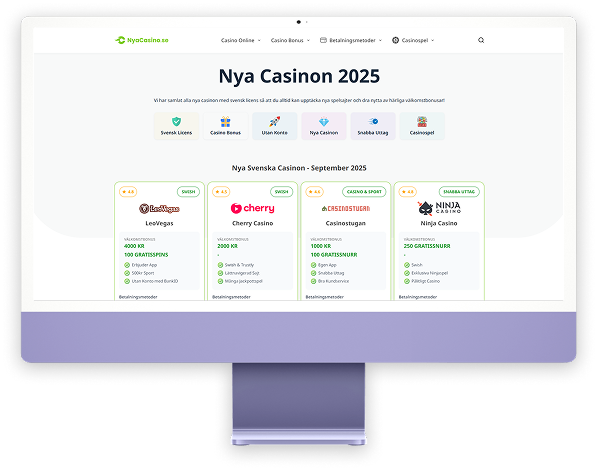Click the LeoVegas logo image

159,208
